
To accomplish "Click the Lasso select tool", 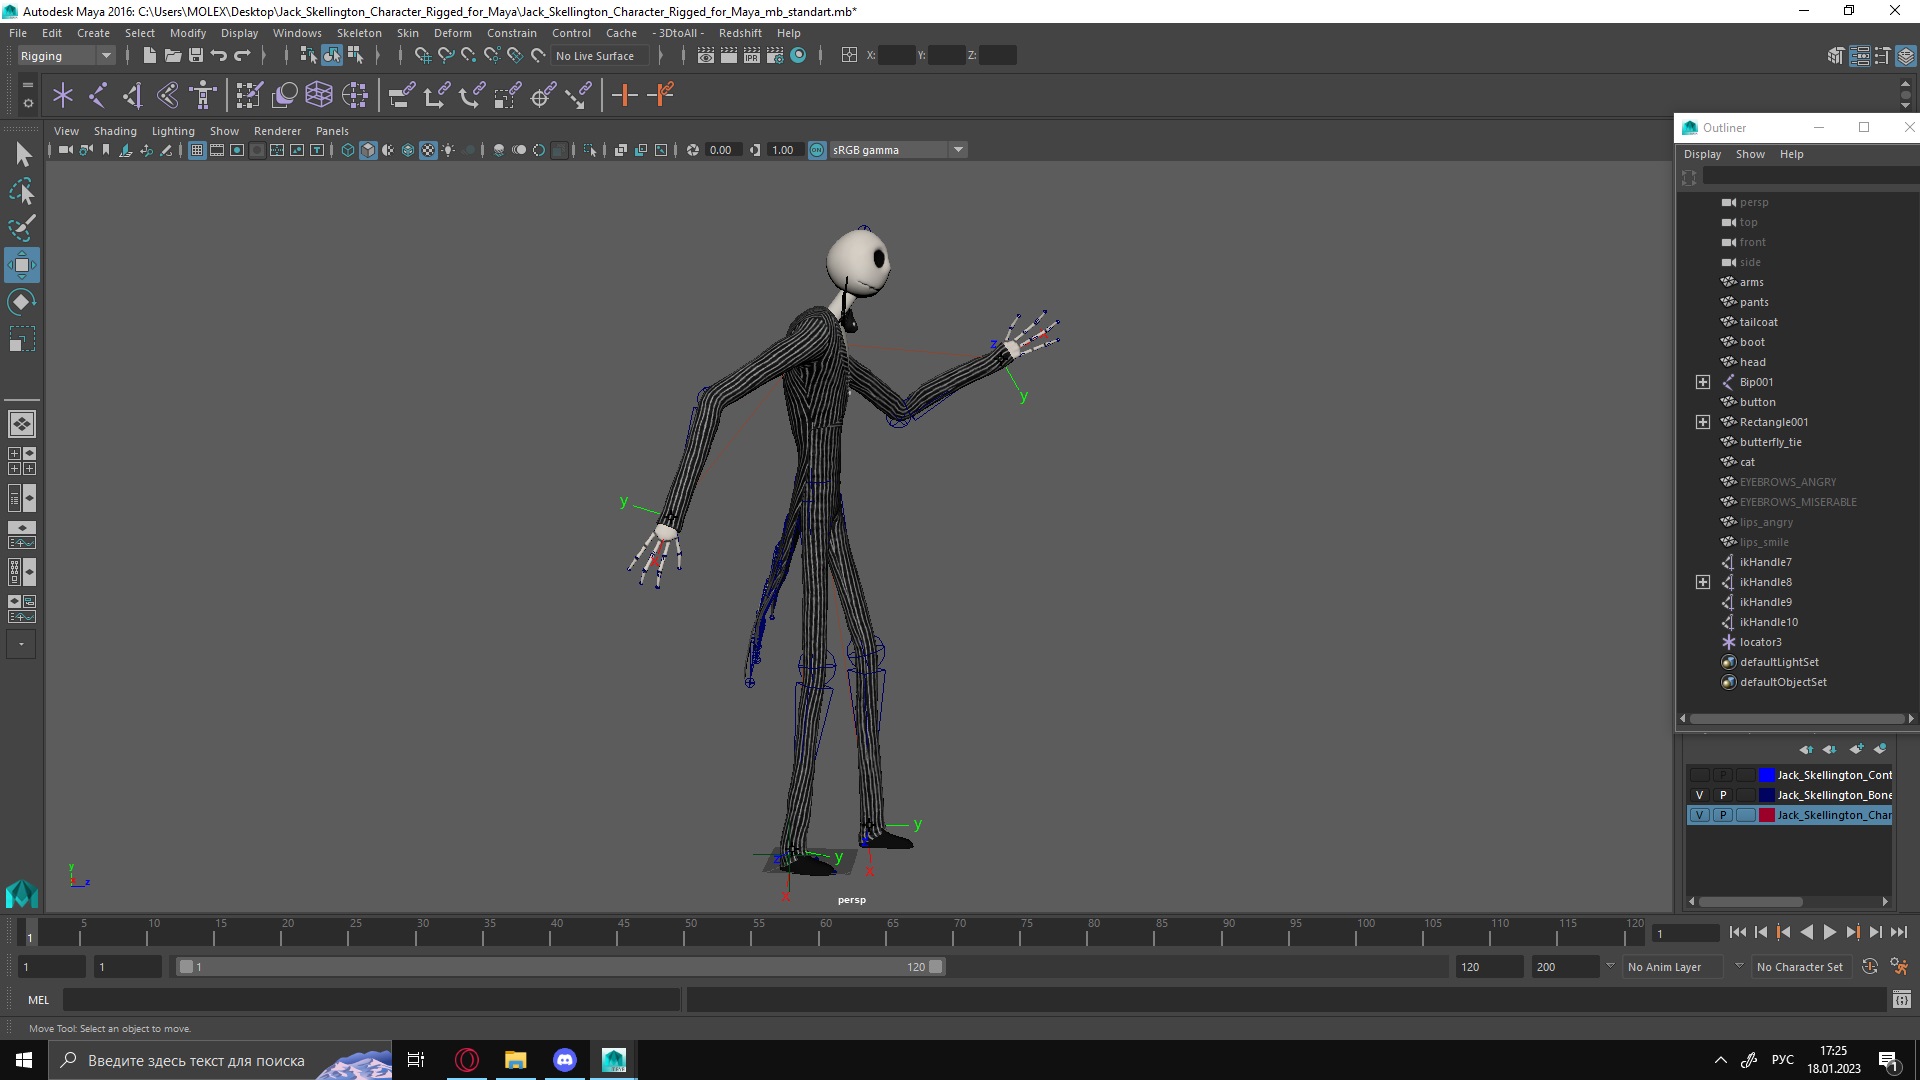I will (22, 191).
